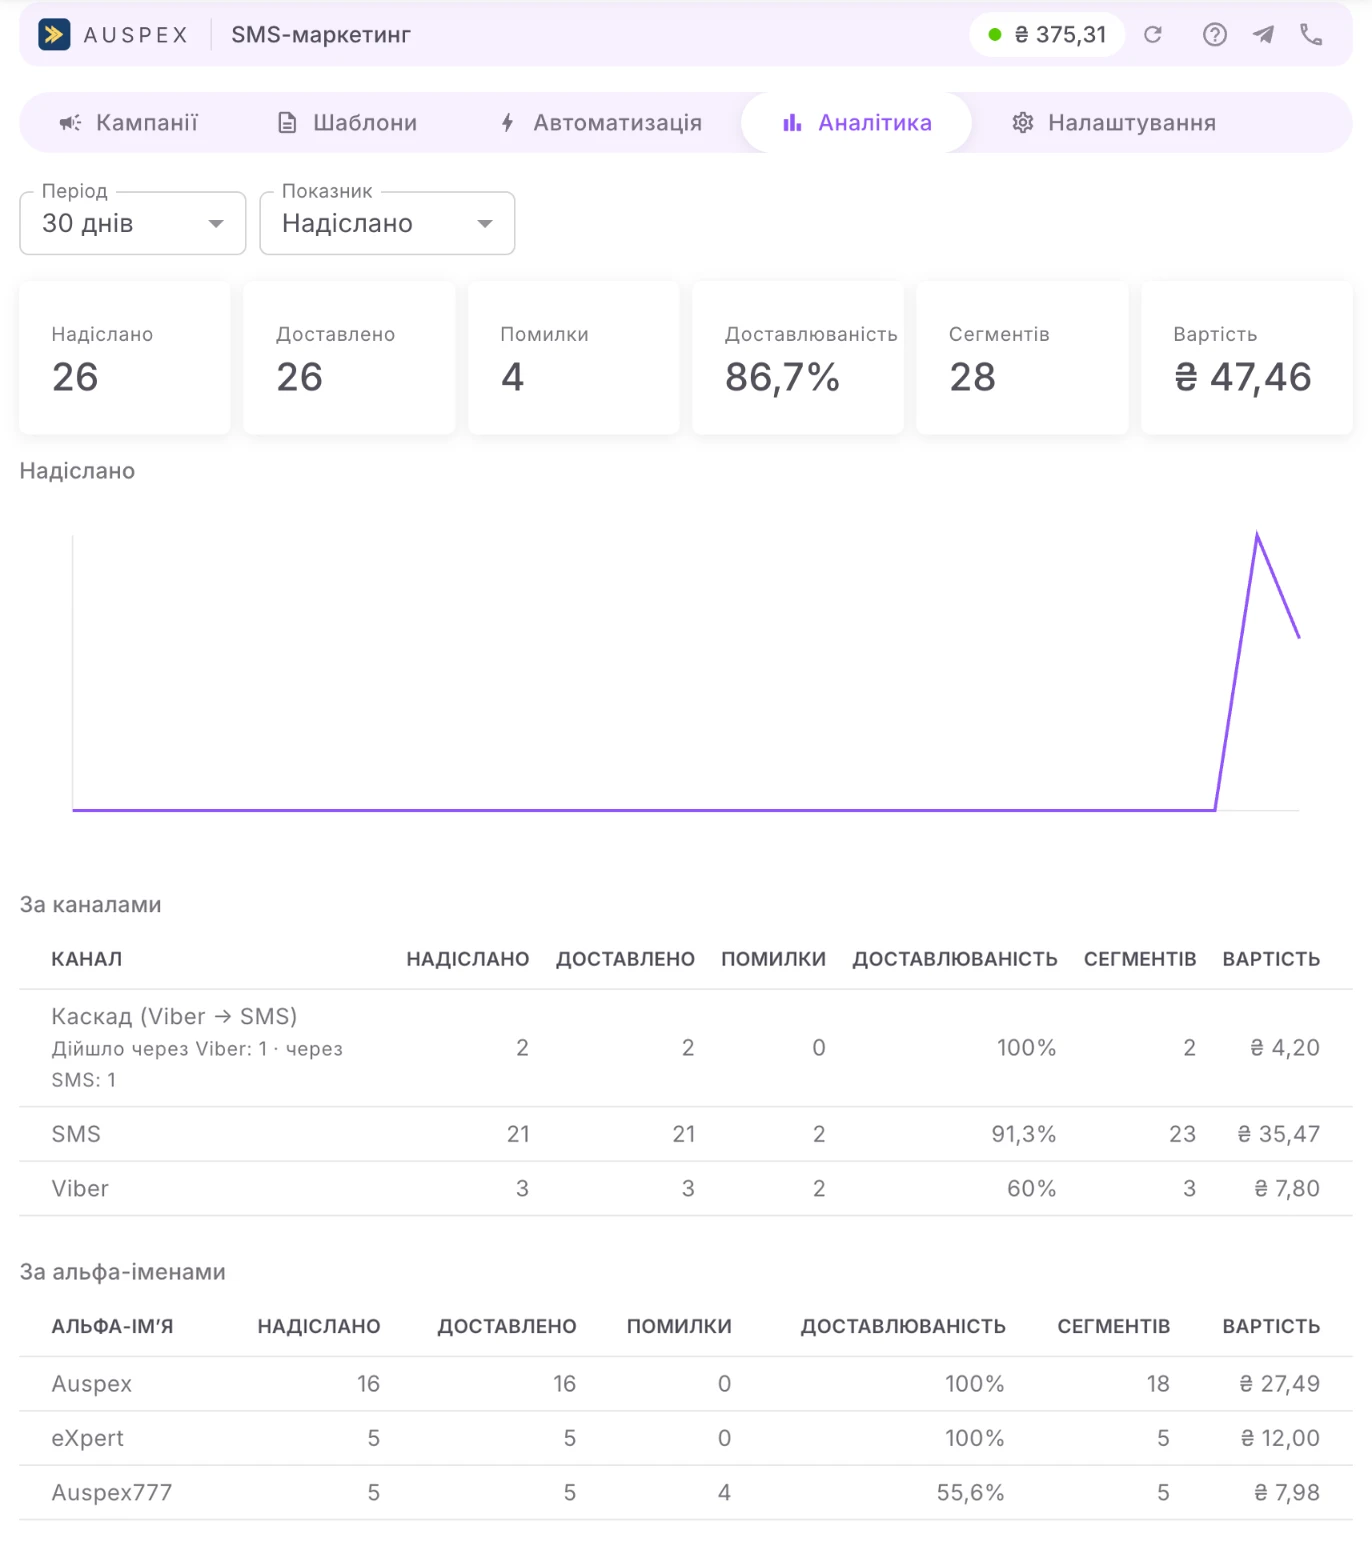
Task: Click the bar chart icon beside Аналітика
Action: click(x=792, y=123)
